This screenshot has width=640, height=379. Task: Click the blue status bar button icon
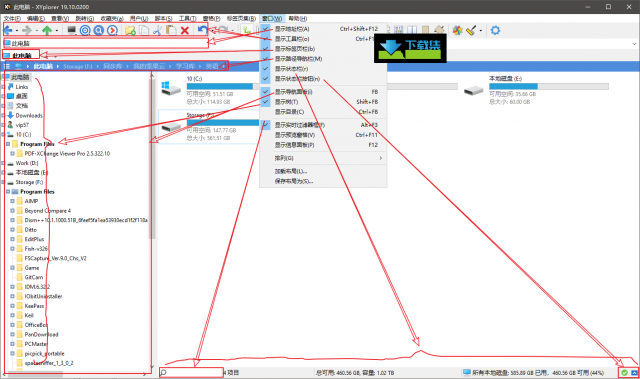[634, 372]
